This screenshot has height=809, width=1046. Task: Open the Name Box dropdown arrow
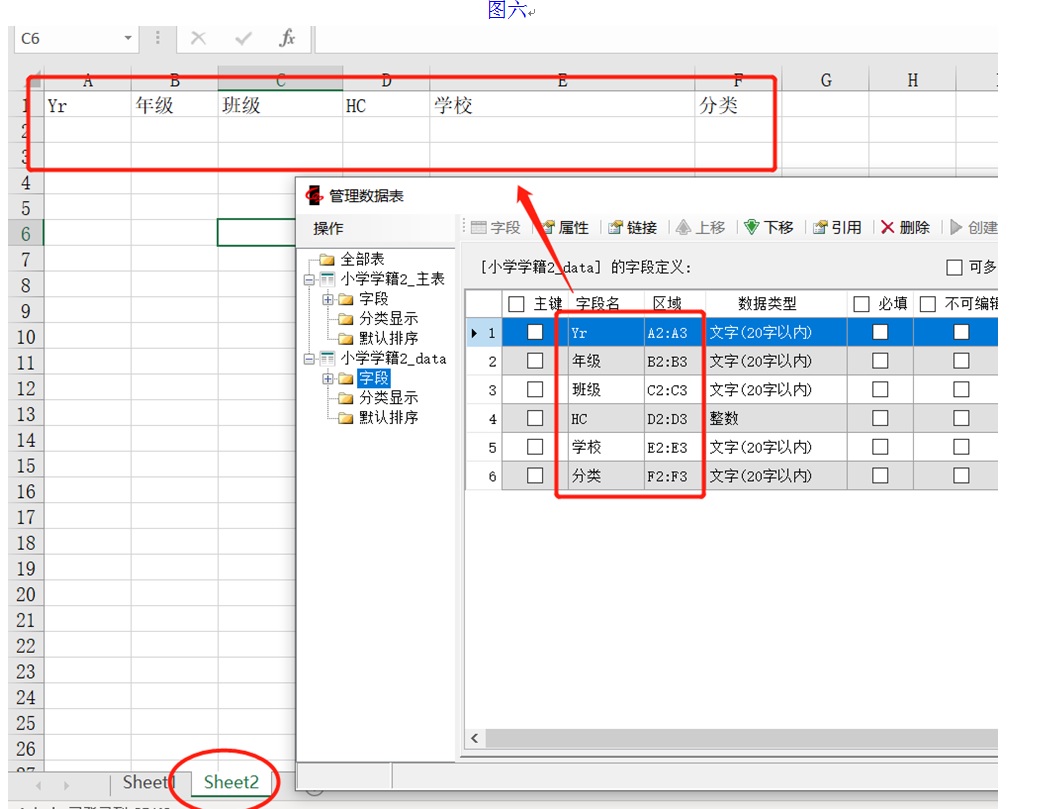click(x=128, y=38)
